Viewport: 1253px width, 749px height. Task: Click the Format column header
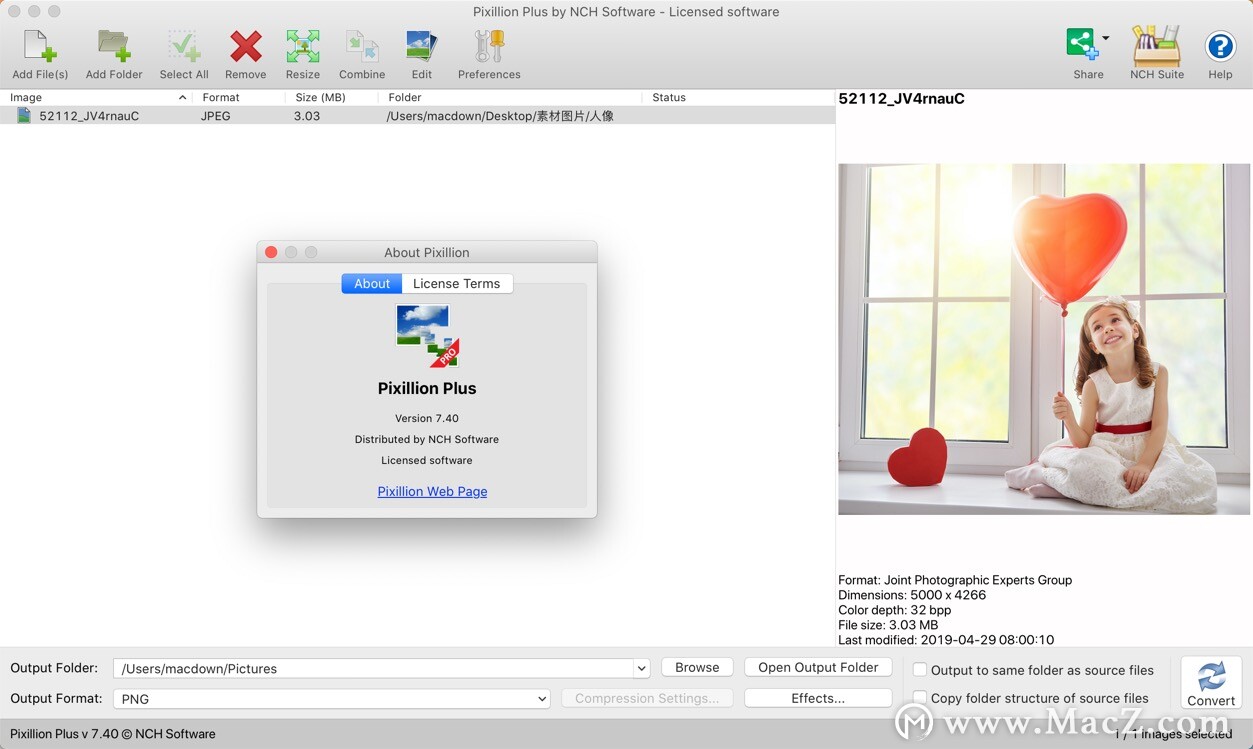coord(239,97)
